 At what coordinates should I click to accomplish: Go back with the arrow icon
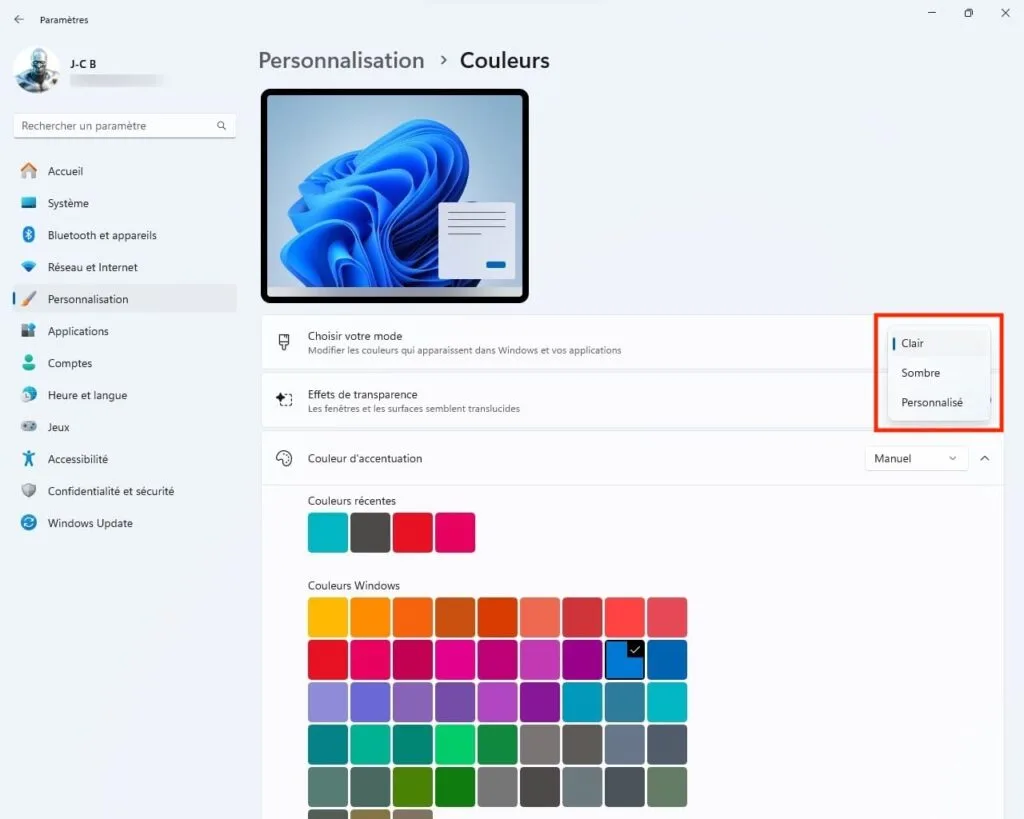click(19, 20)
